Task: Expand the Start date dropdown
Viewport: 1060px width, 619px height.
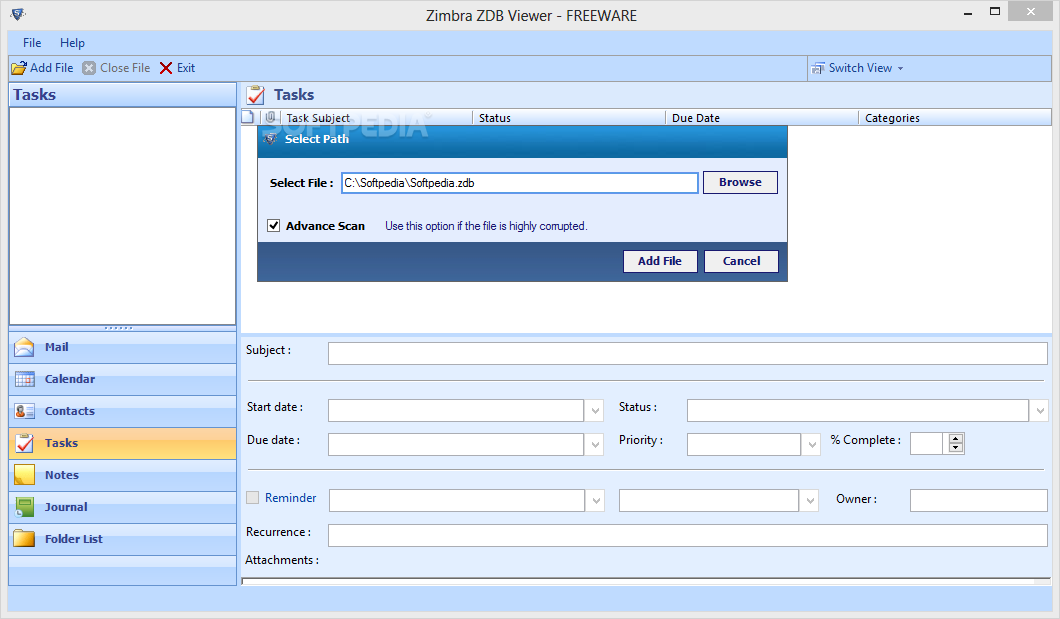Action: (595, 410)
